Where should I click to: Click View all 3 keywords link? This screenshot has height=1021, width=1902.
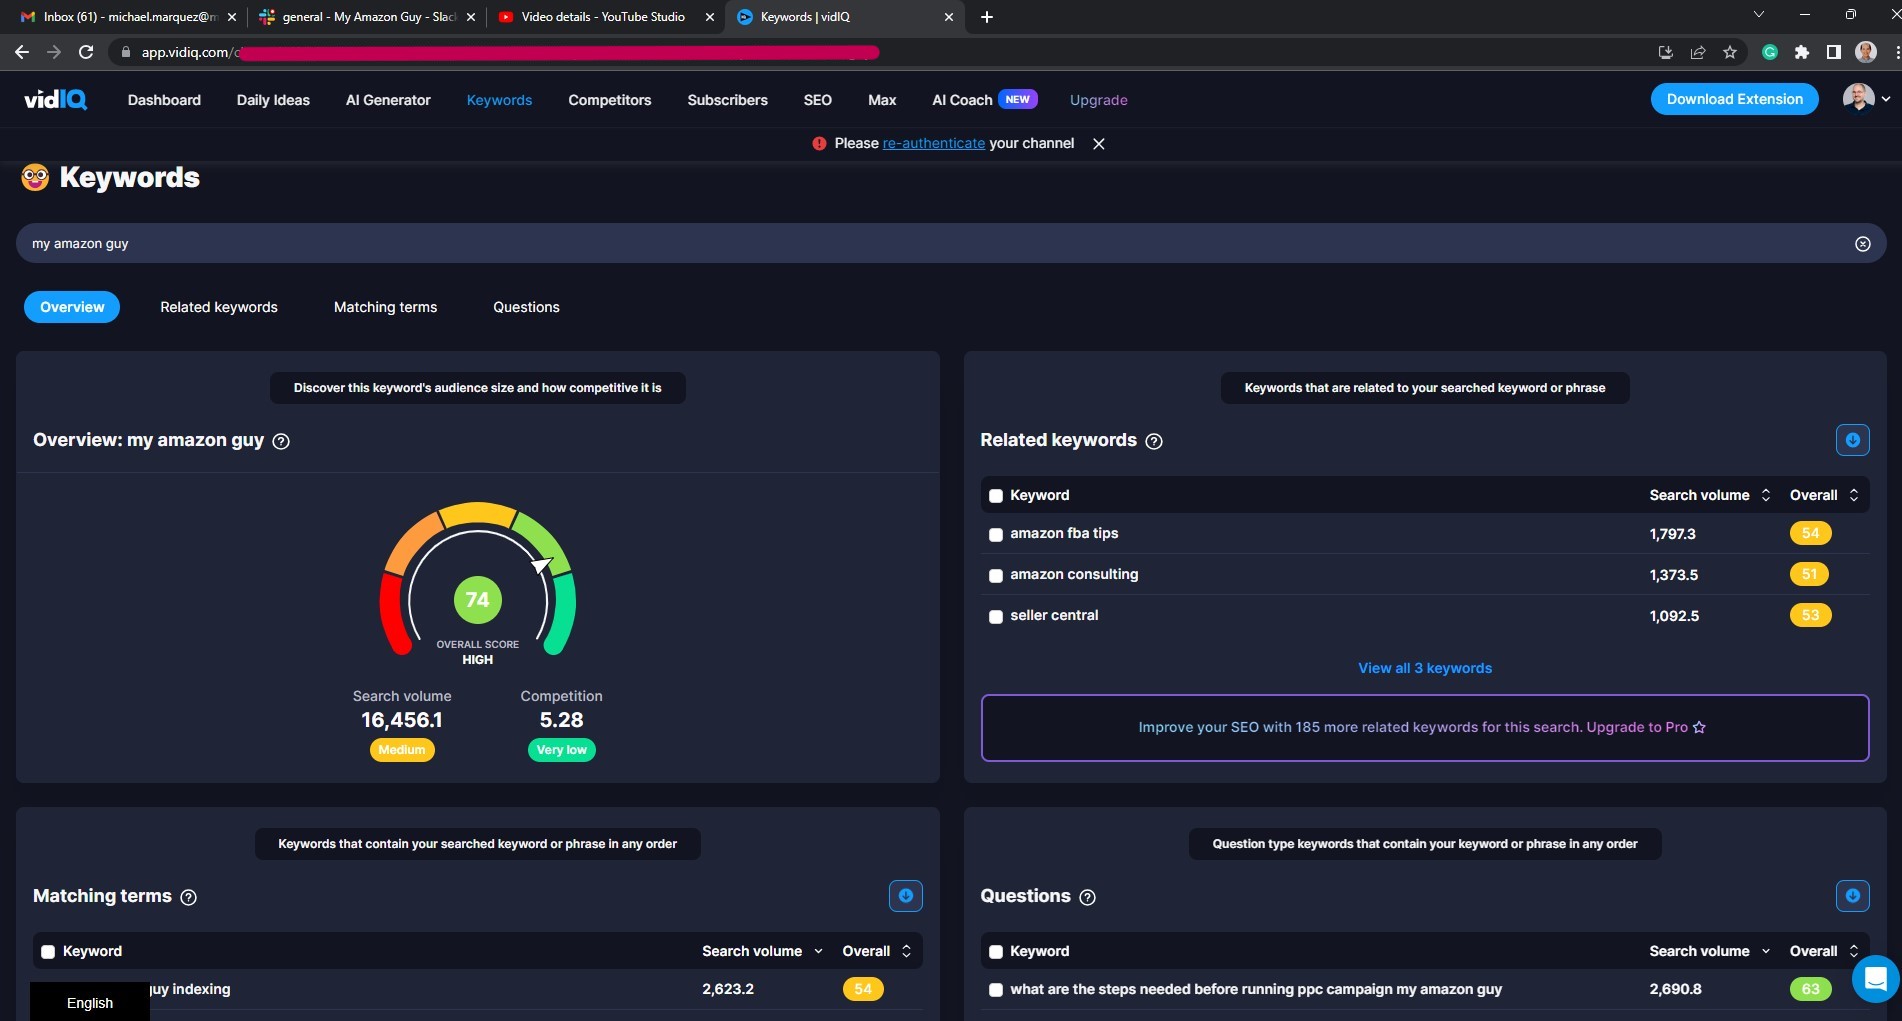(x=1424, y=668)
